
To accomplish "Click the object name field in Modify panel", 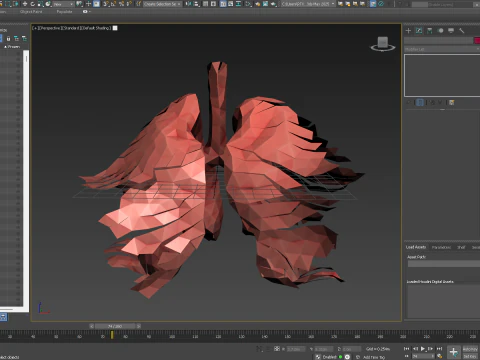I will point(439,40).
